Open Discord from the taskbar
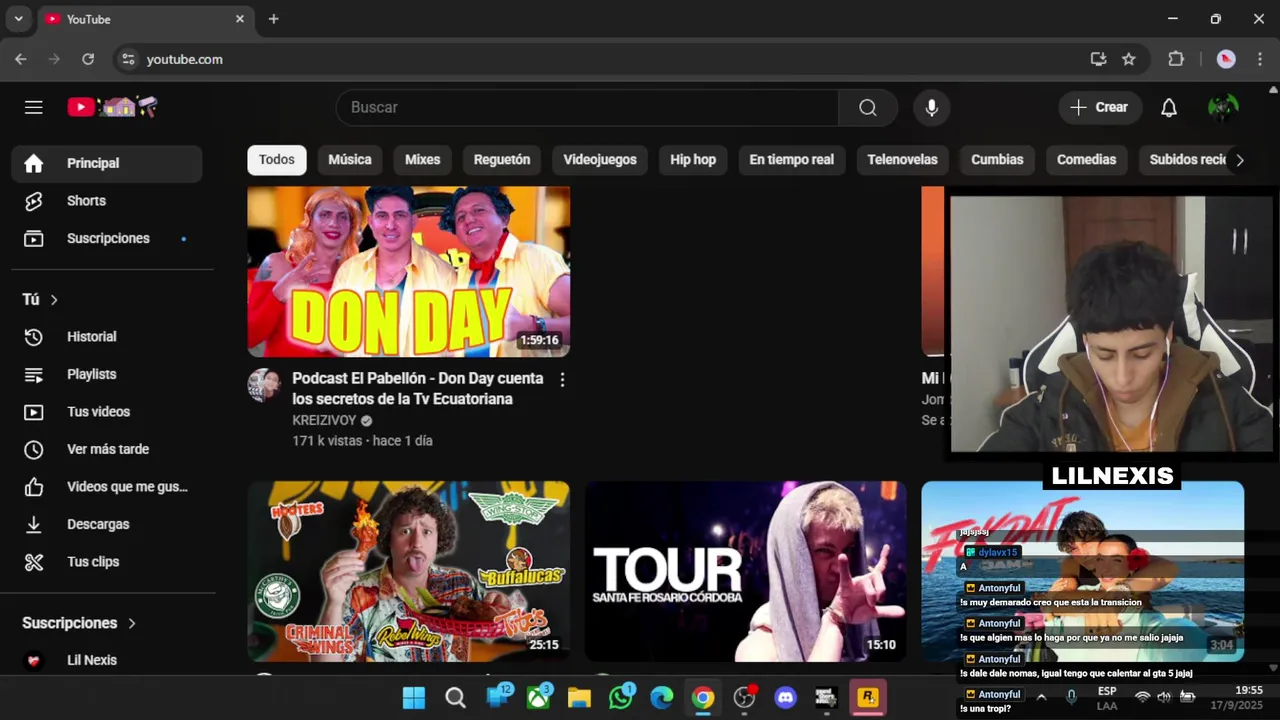Viewport: 1280px width, 720px height. 786,698
